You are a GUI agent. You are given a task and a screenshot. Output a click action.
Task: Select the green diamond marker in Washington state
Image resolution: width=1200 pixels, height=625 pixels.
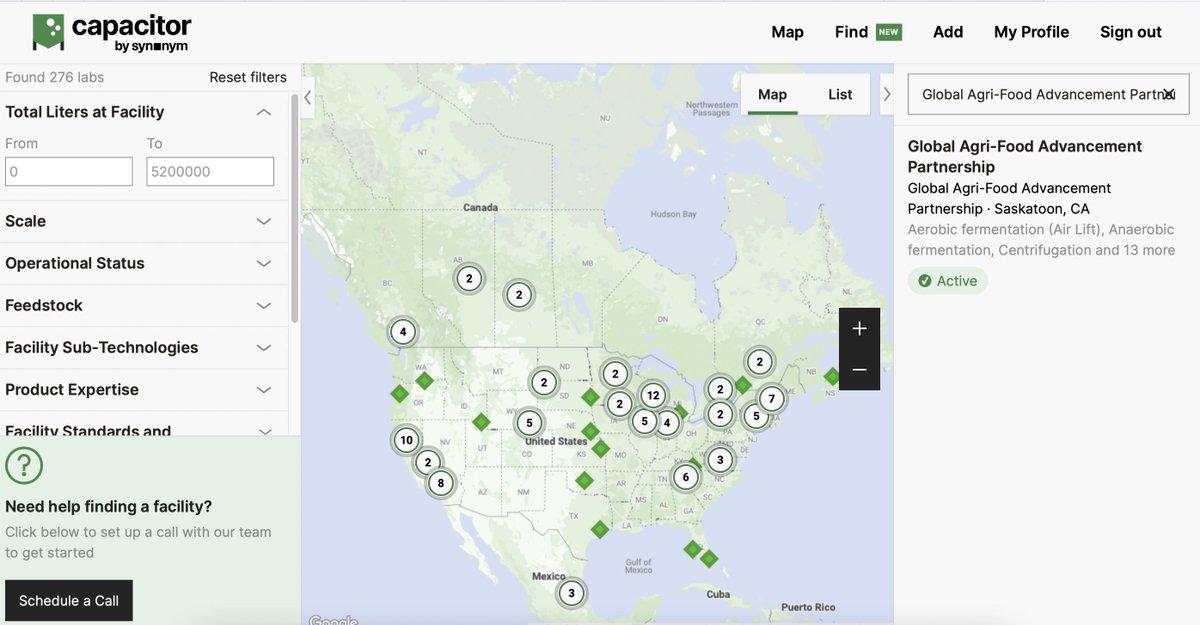424,381
